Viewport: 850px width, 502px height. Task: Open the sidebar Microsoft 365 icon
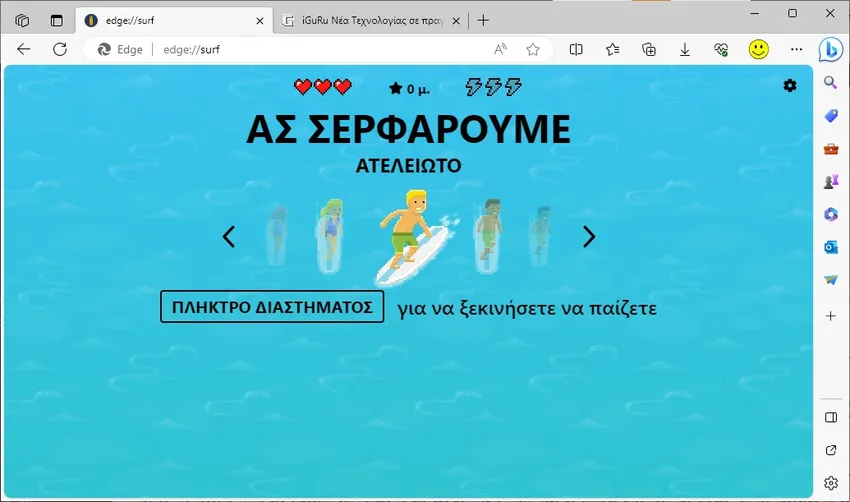(830, 214)
